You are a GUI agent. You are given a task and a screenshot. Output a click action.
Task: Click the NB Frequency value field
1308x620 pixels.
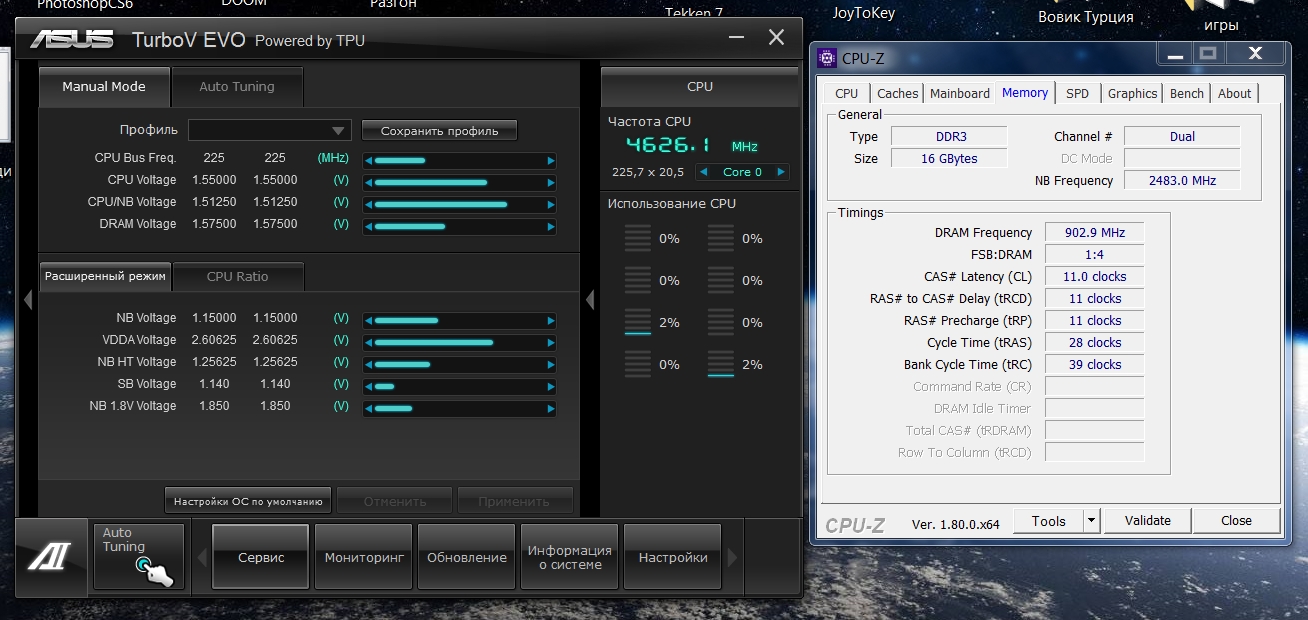[x=1182, y=181]
